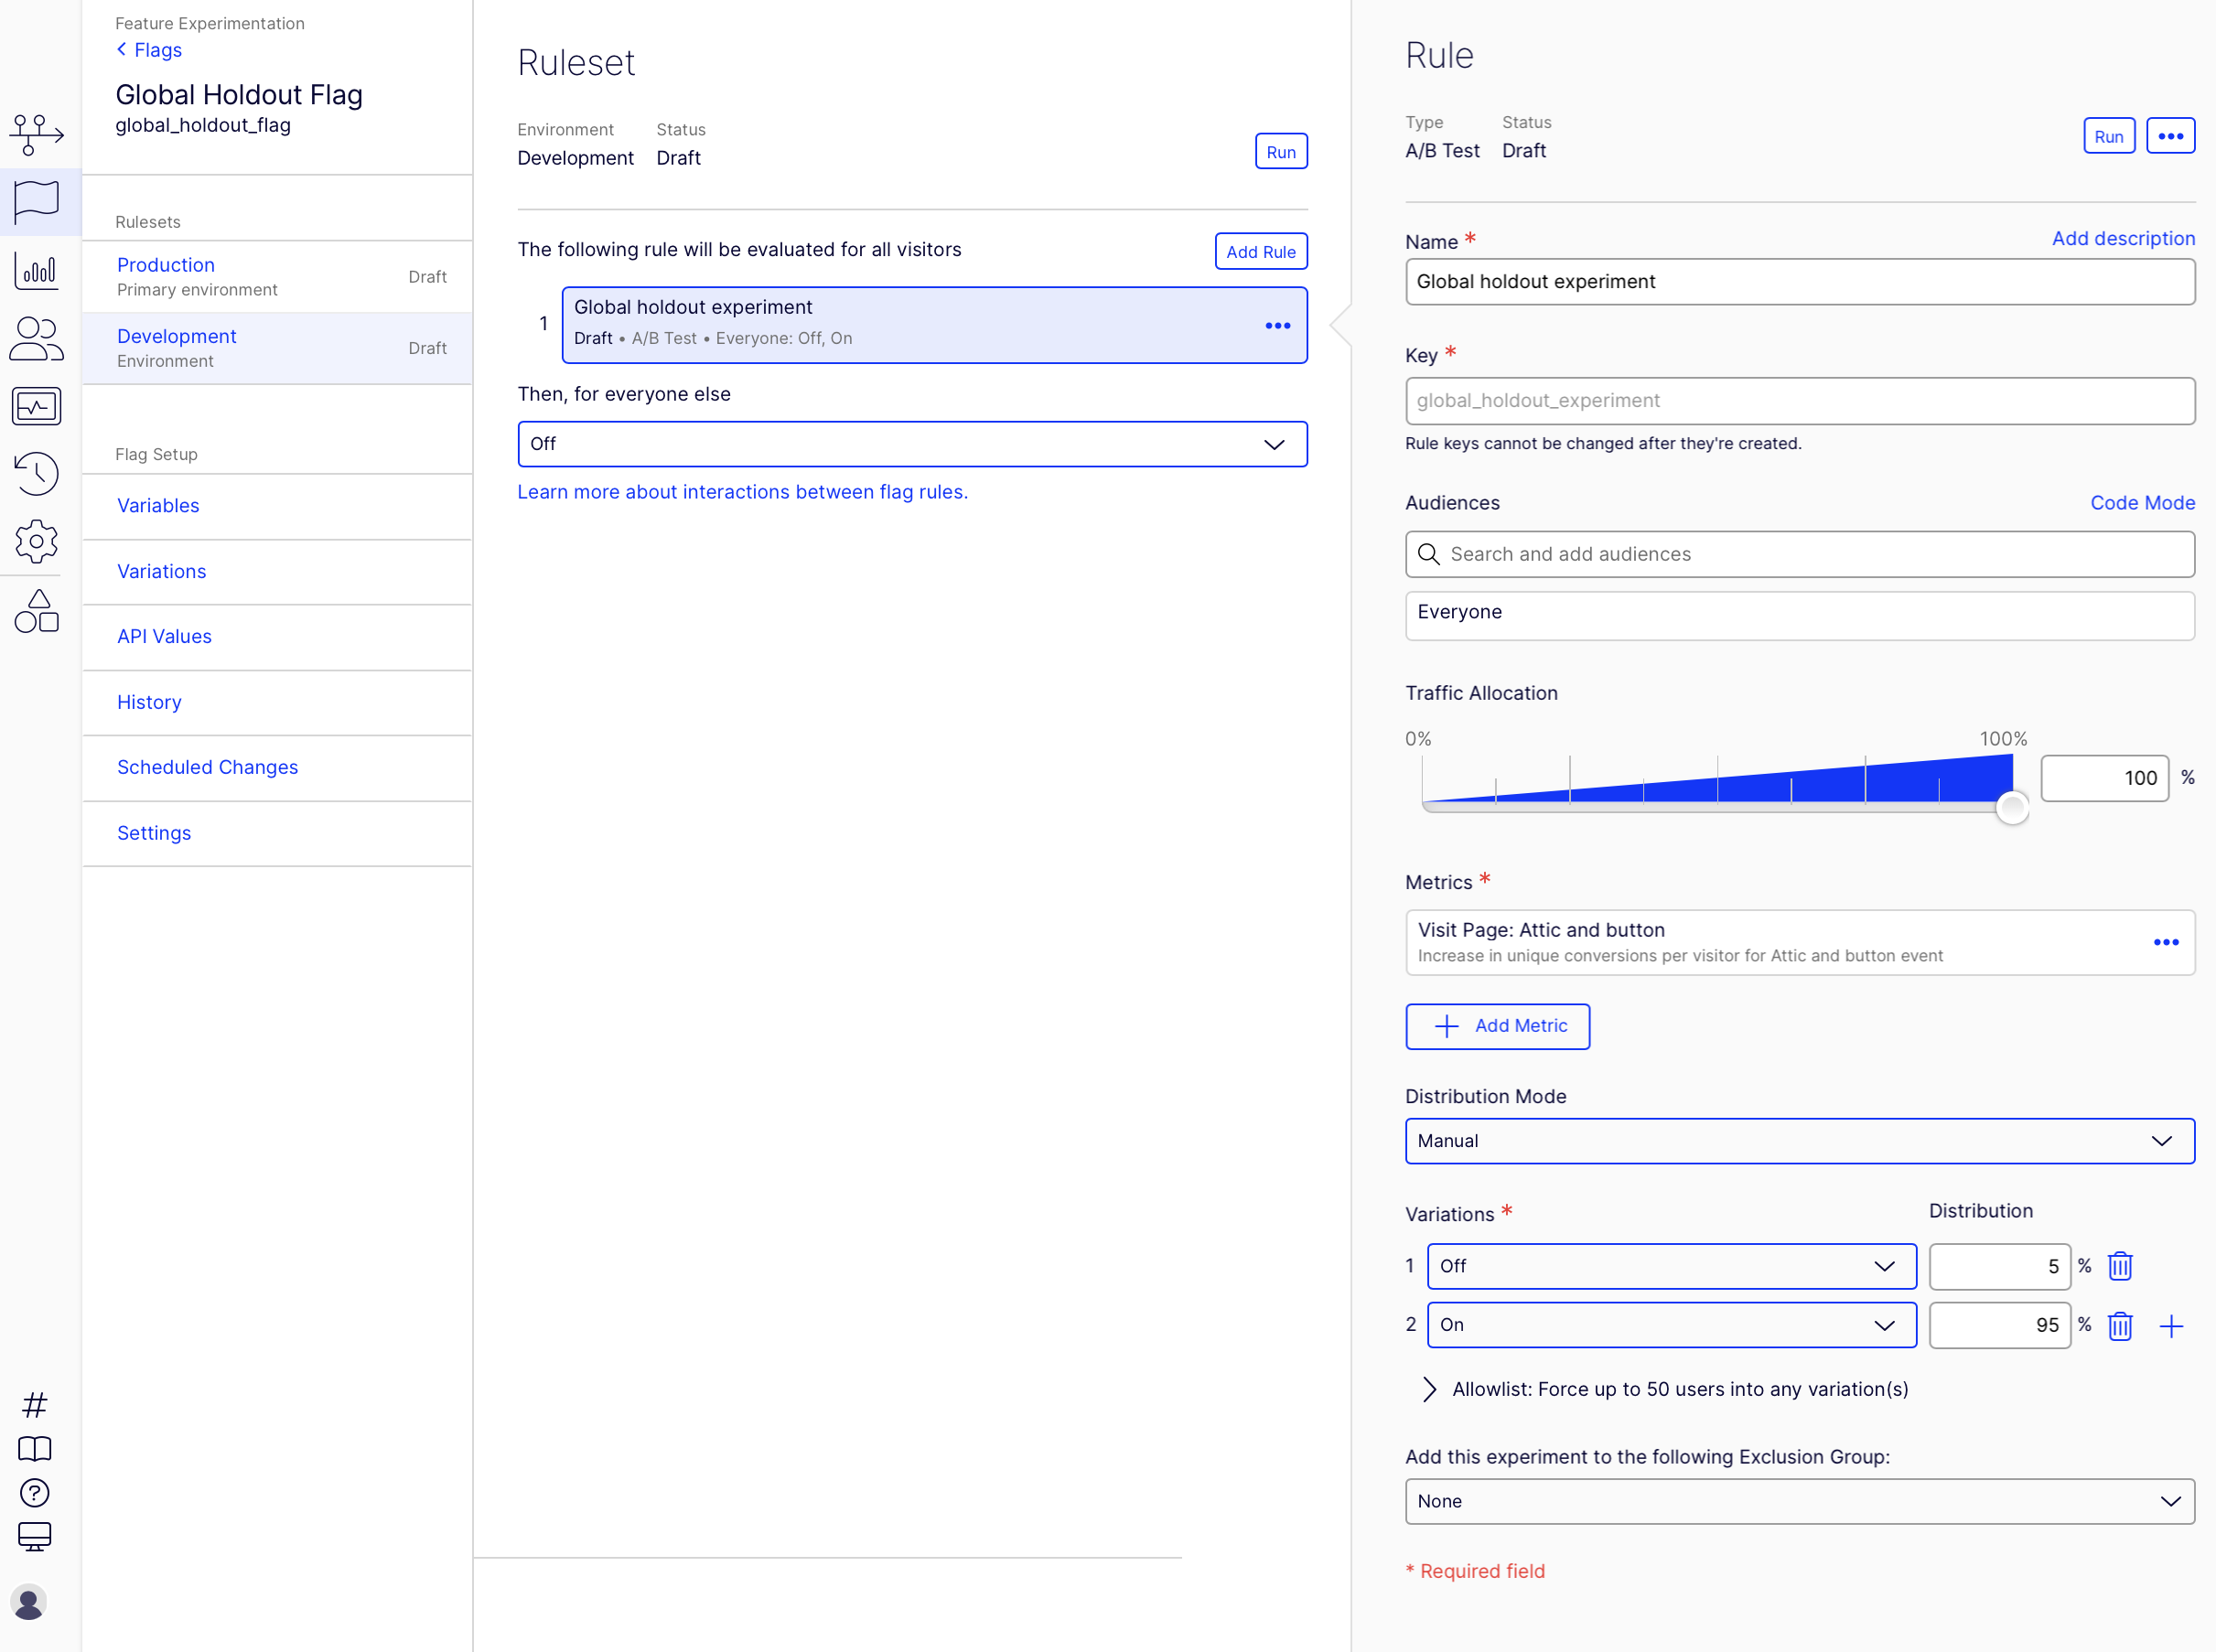This screenshot has width=2216, height=1652.
Task: Open project Settings gear icon
Action: pos(36,541)
